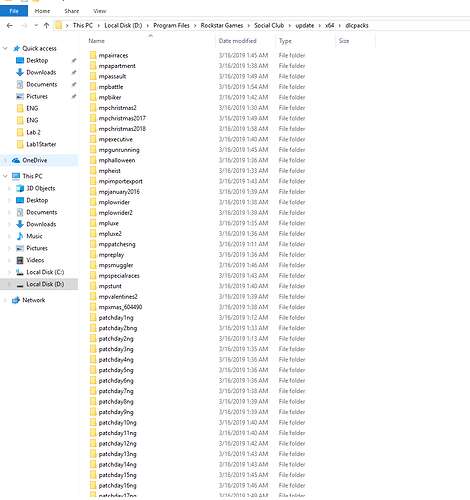
Task: Select the mpbiker folder icon
Action: point(93,97)
